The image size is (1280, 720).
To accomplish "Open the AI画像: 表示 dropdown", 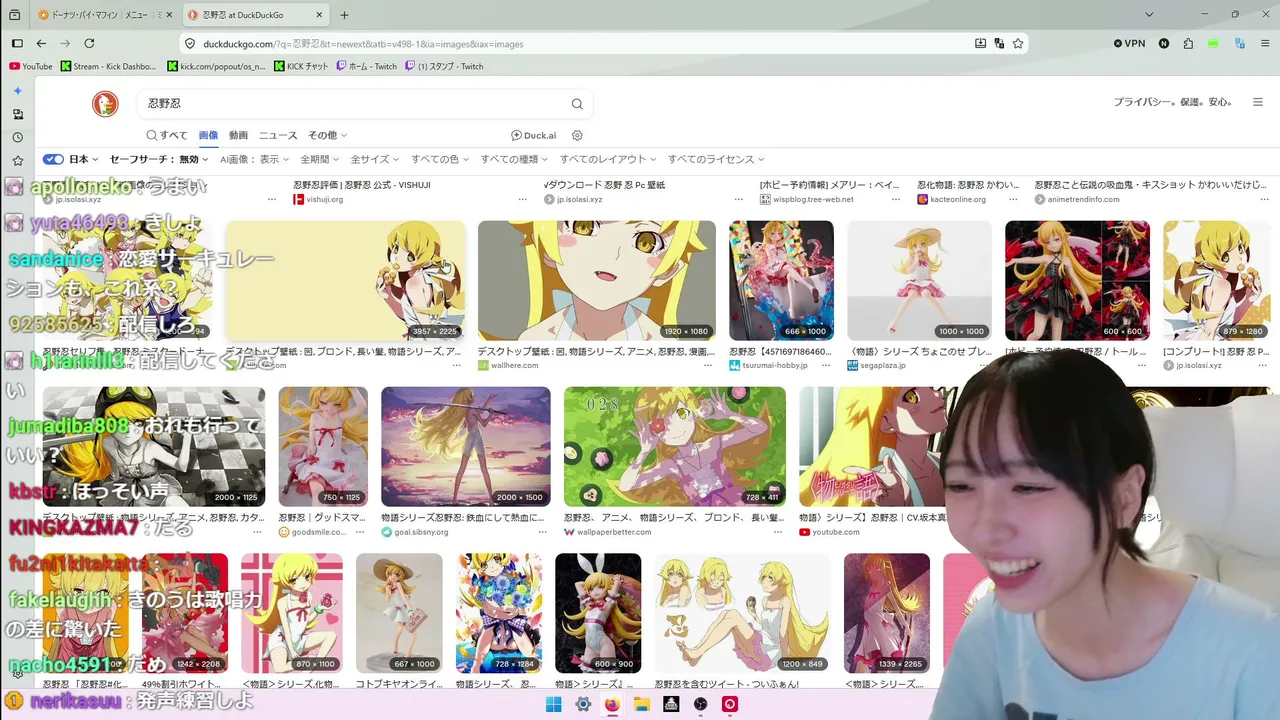I will [254, 159].
